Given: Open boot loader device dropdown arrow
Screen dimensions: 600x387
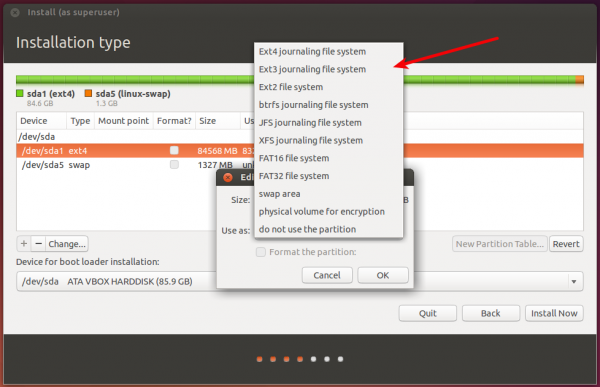Looking at the screenshot, I should pyautogui.click(x=574, y=282).
